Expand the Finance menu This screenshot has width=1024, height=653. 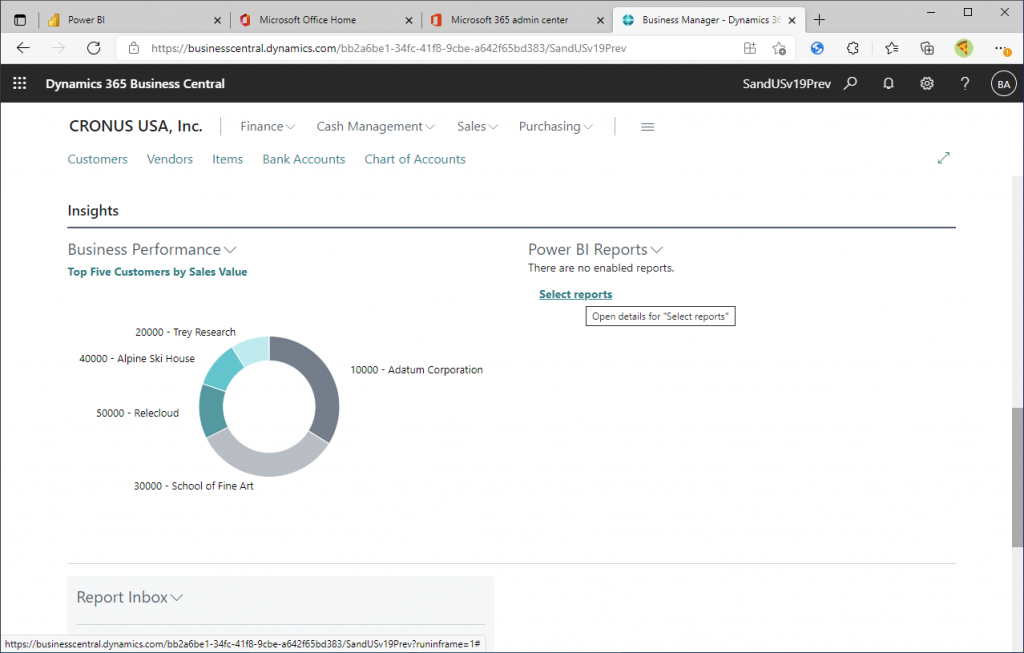tap(268, 127)
